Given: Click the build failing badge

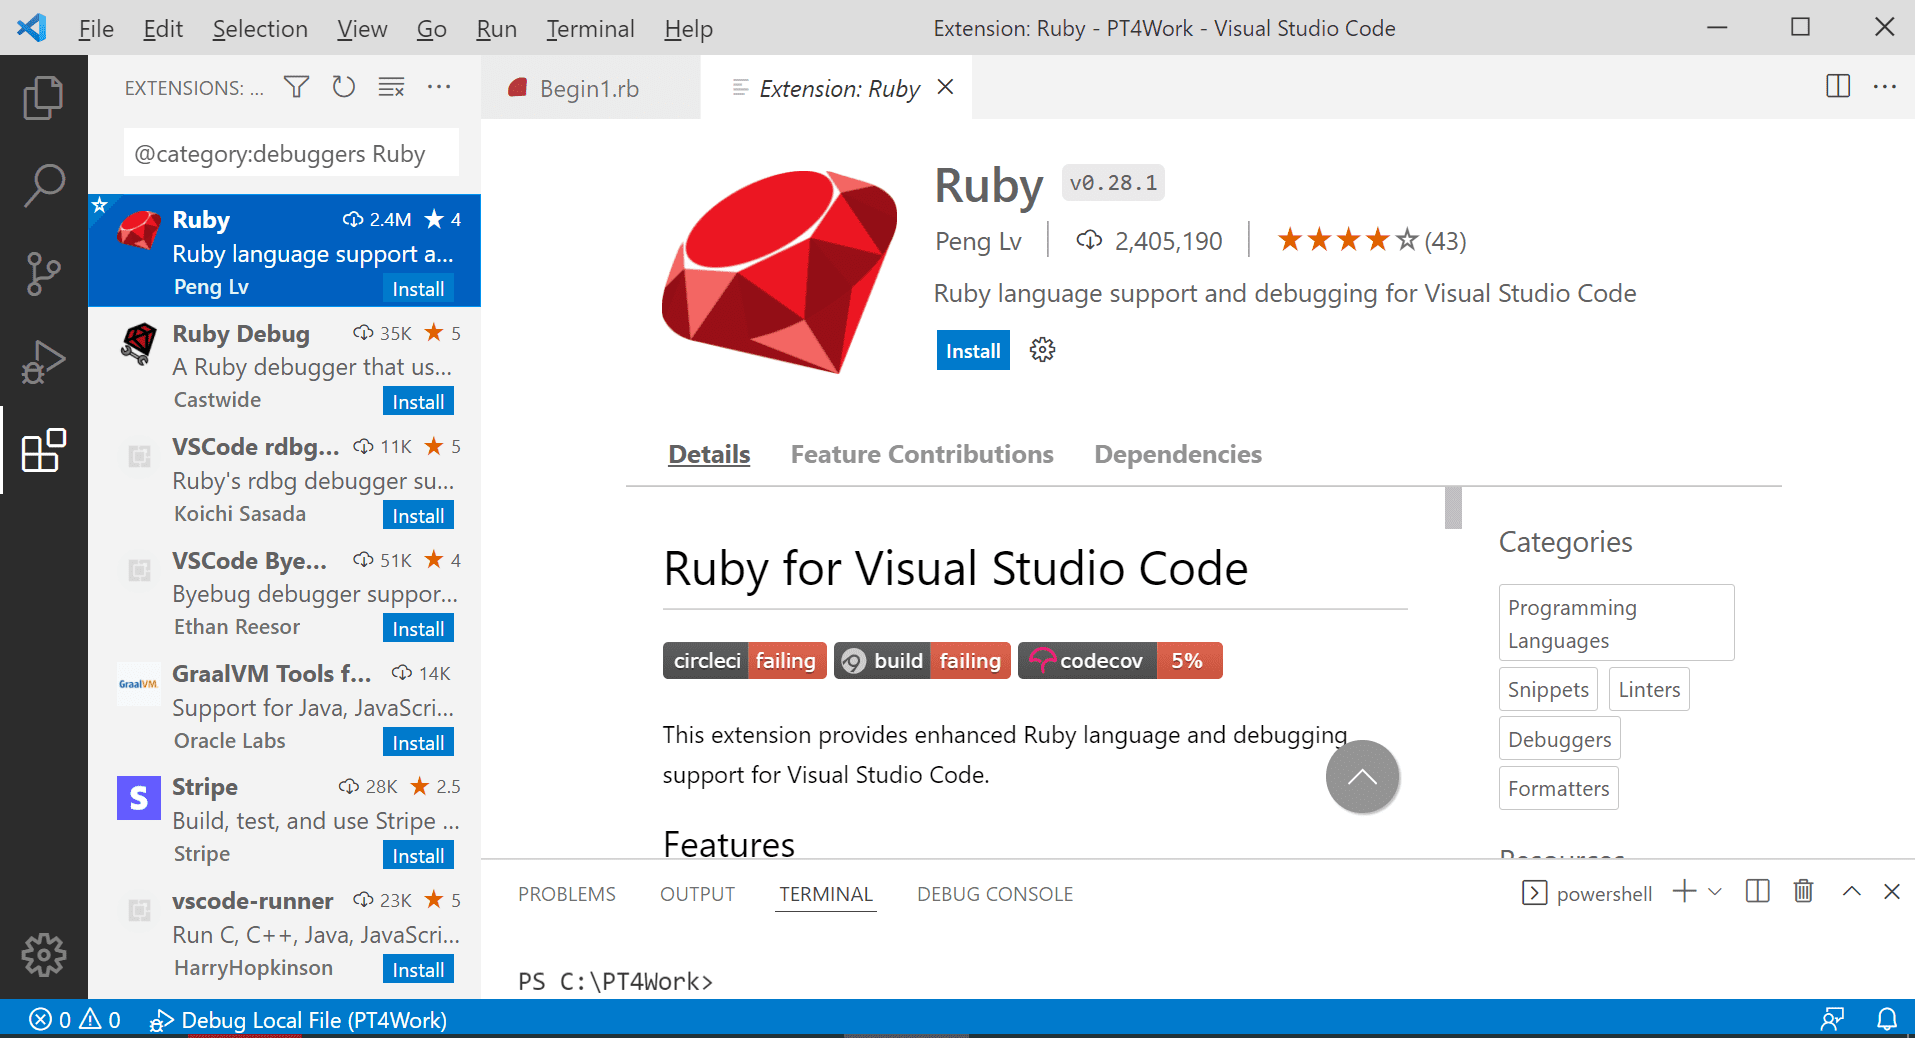Looking at the screenshot, I should coord(922,660).
